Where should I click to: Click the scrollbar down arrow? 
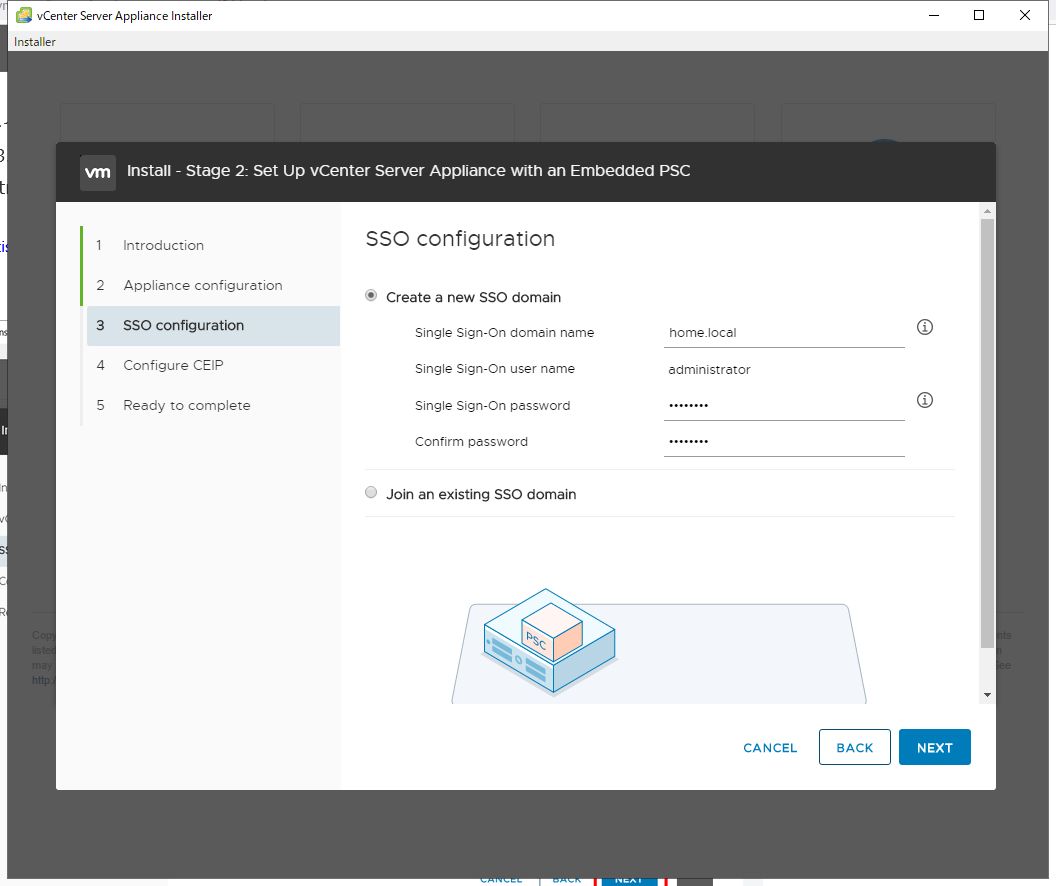[987, 695]
